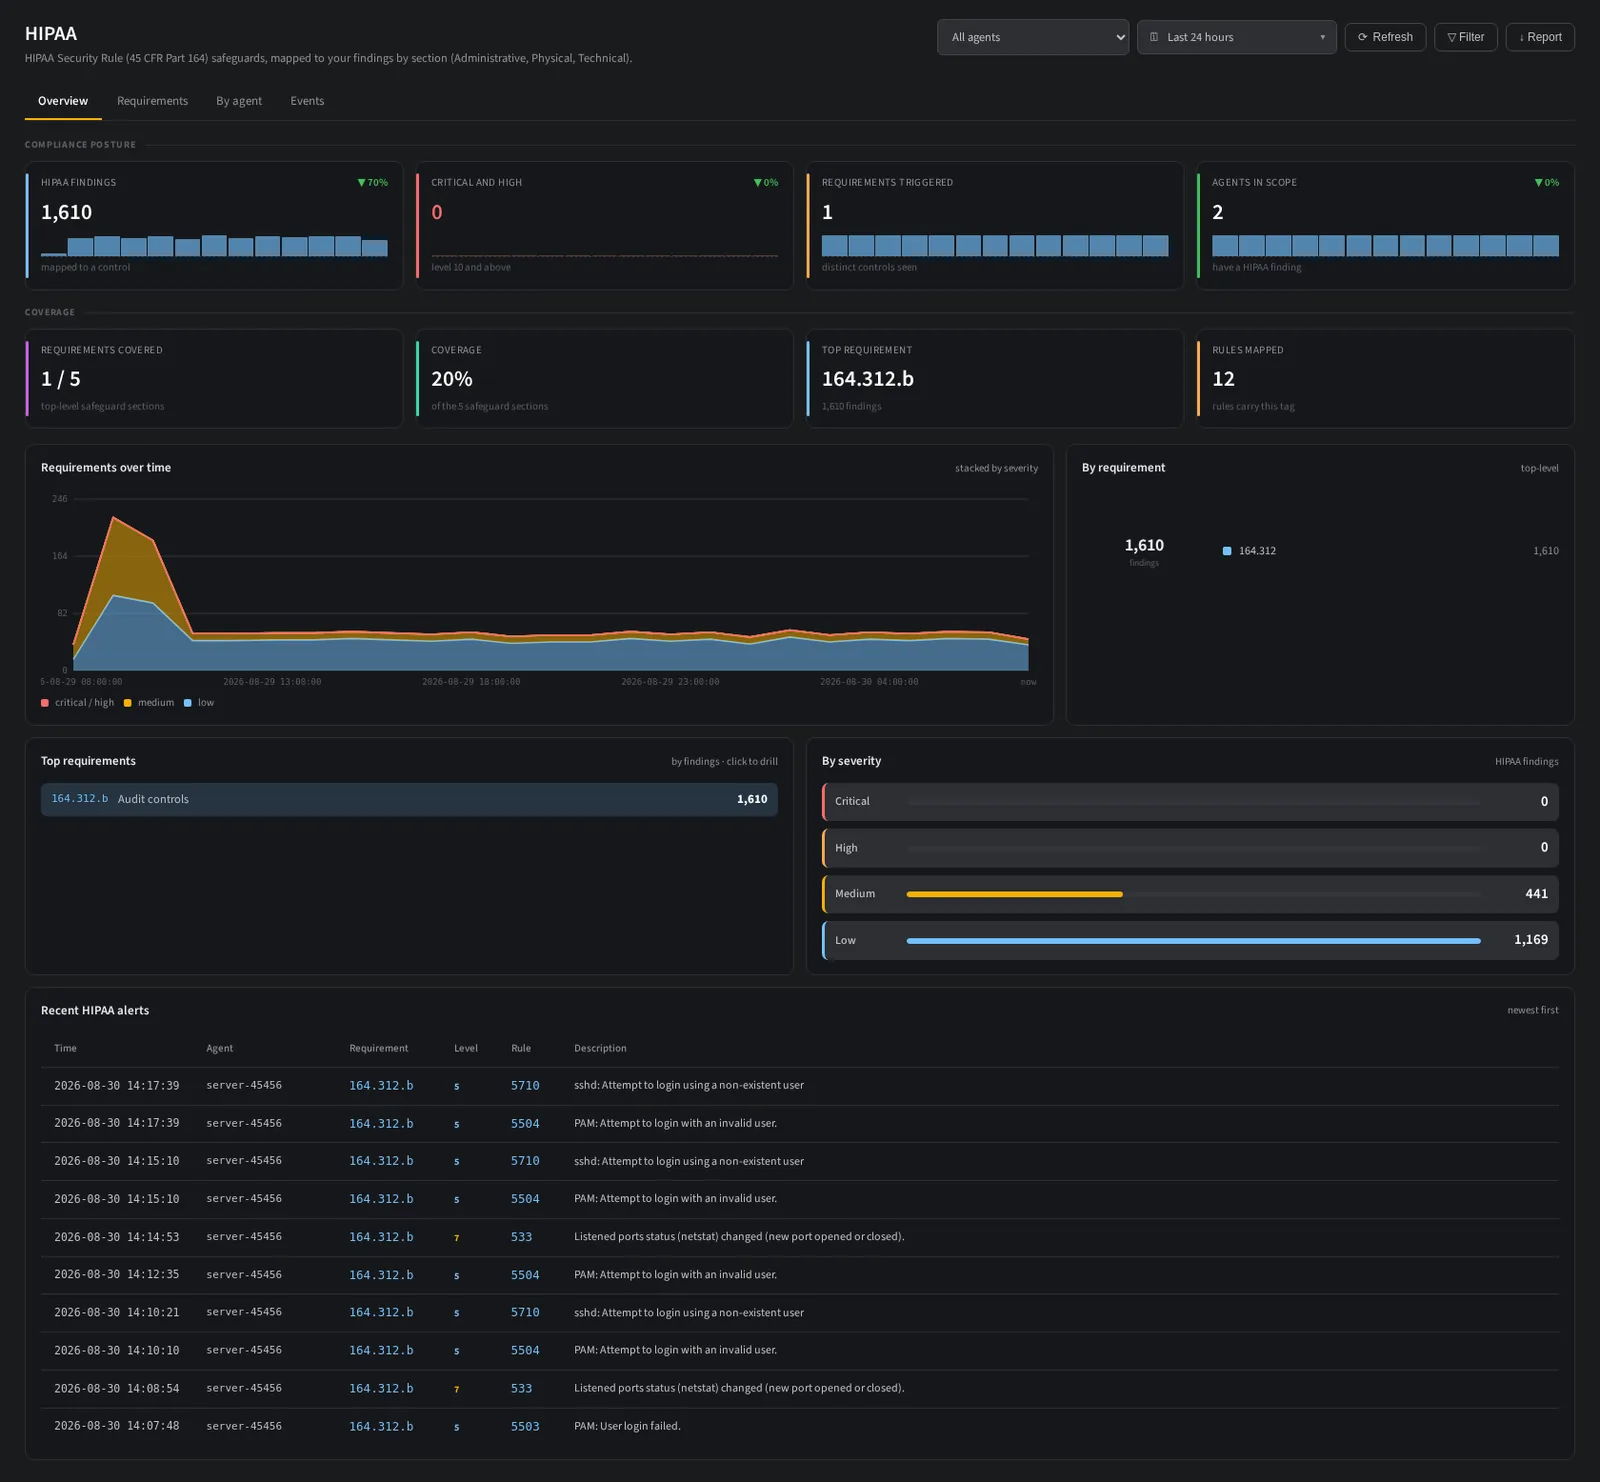Viewport: 1600px width, 1482px height.
Task: Click the 'stacked by severity' chart label
Action: 996,468
